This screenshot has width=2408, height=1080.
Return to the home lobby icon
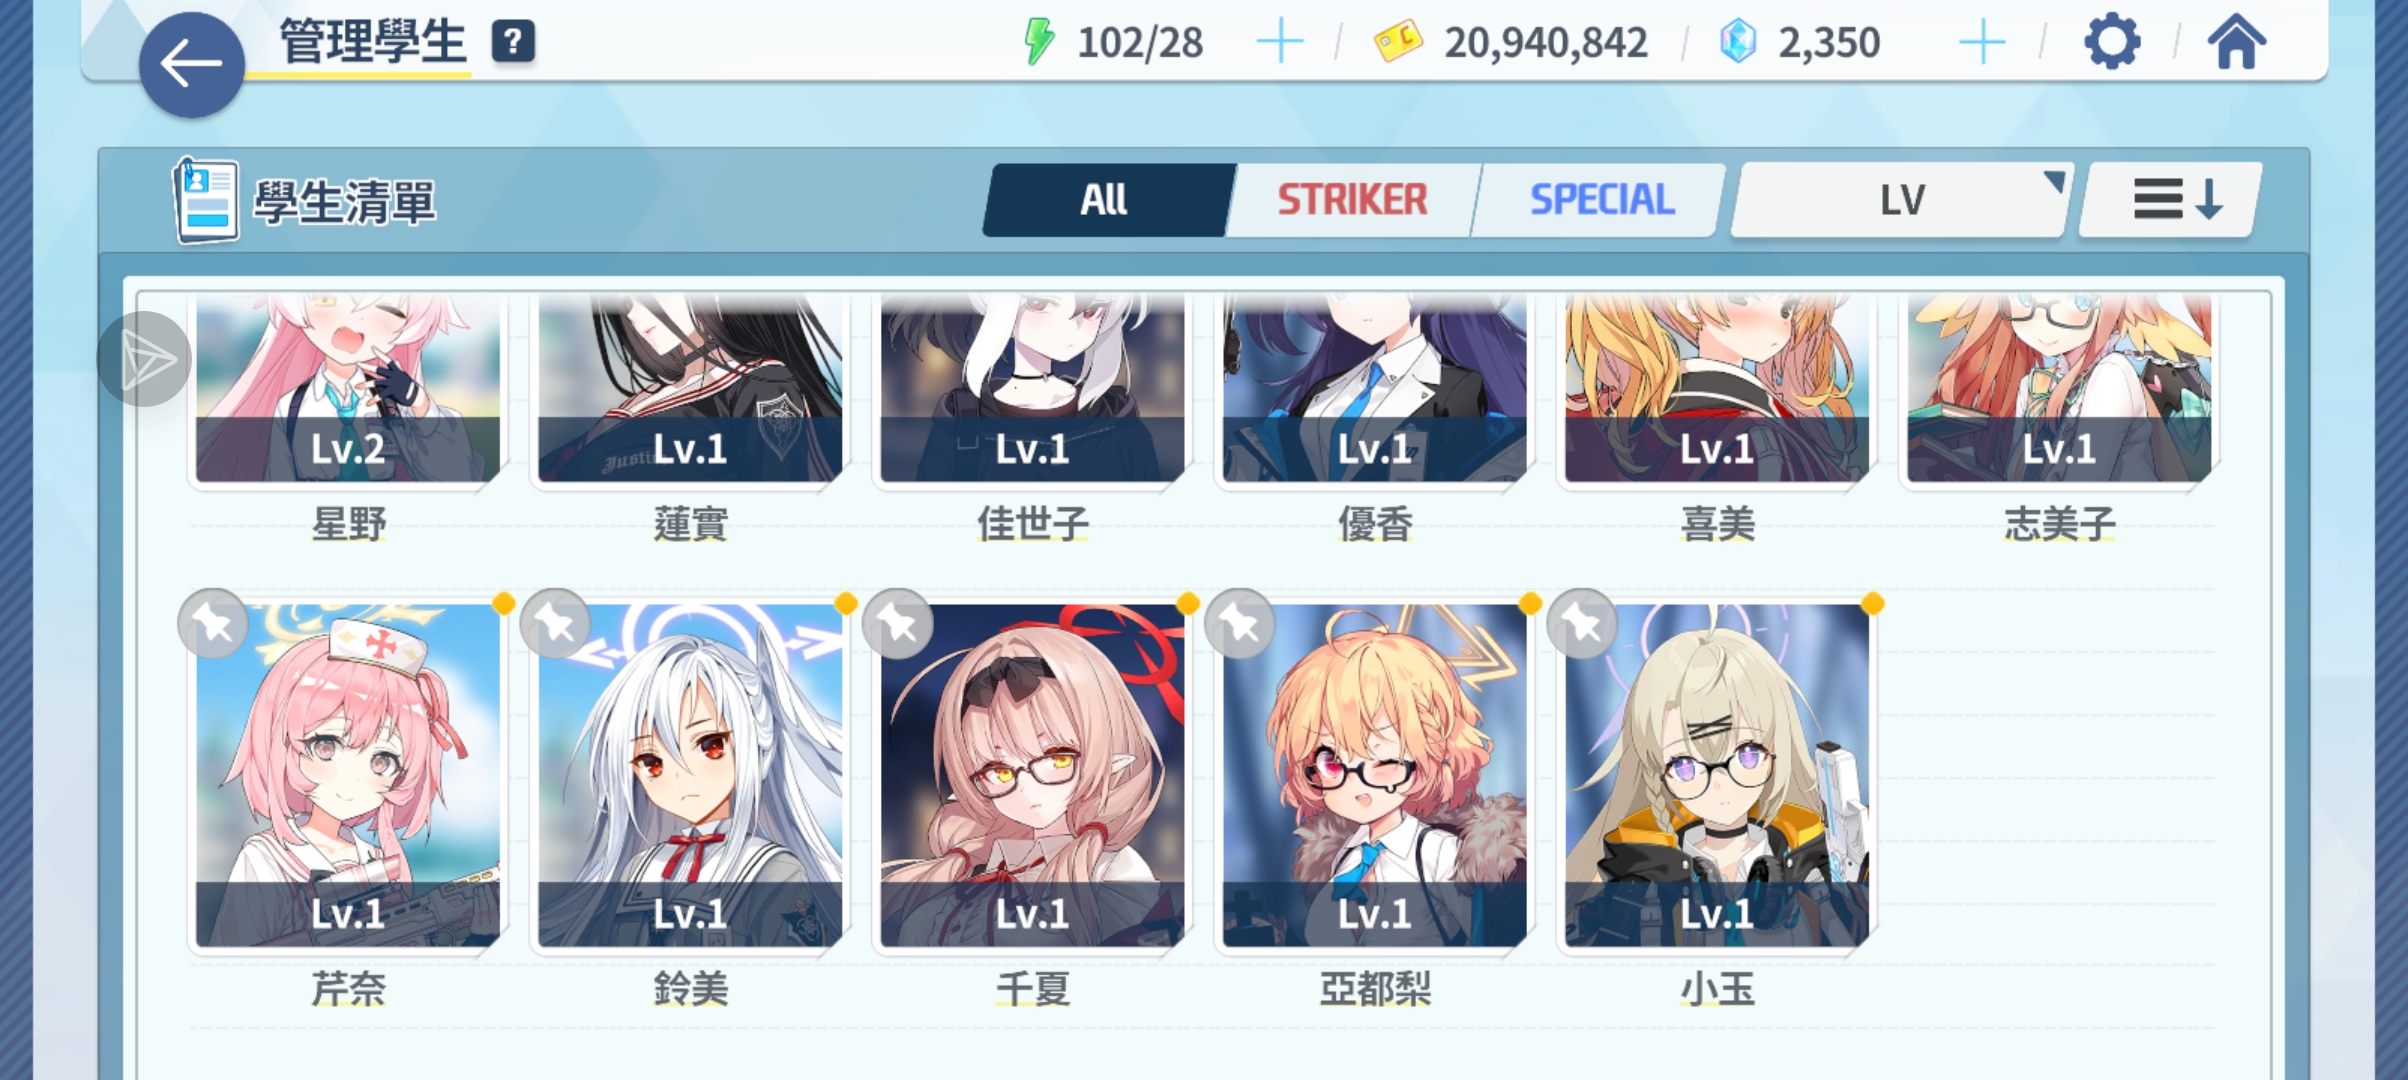click(2237, 42)
